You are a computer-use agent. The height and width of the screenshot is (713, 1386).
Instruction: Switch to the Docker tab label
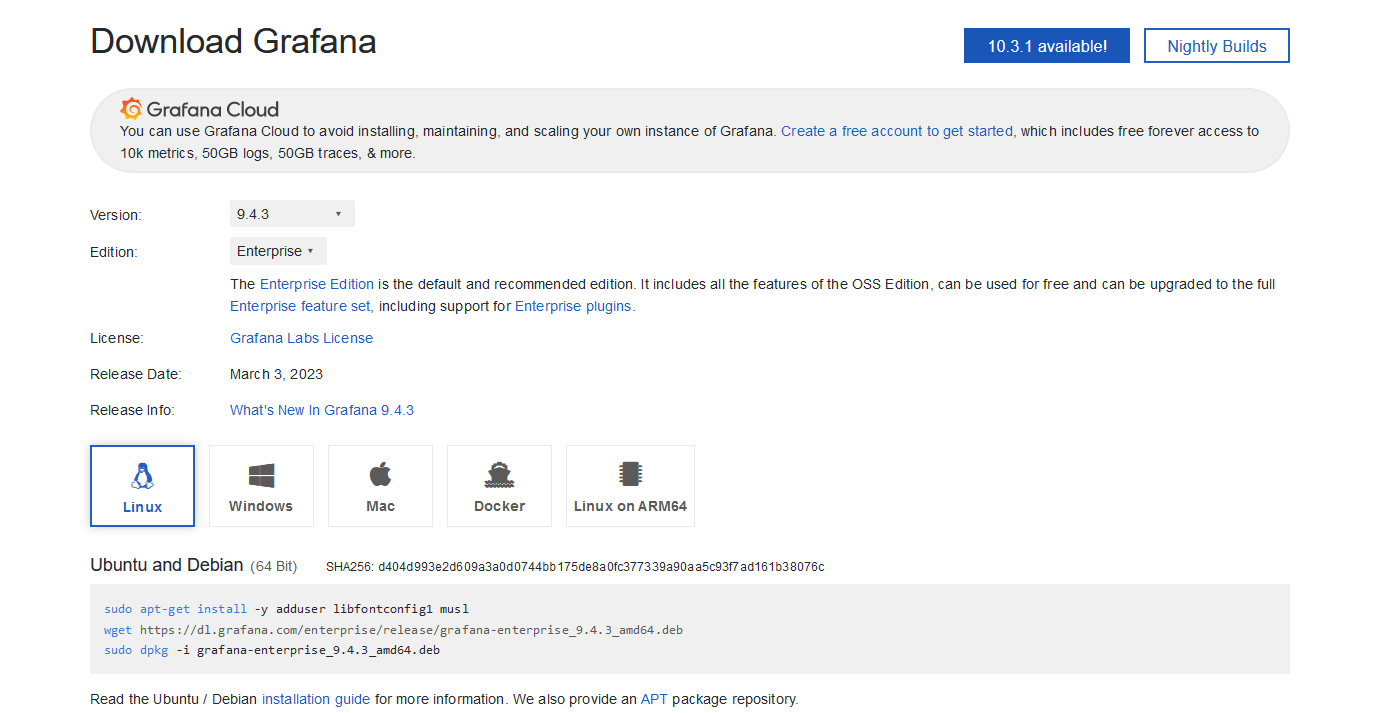499,506
